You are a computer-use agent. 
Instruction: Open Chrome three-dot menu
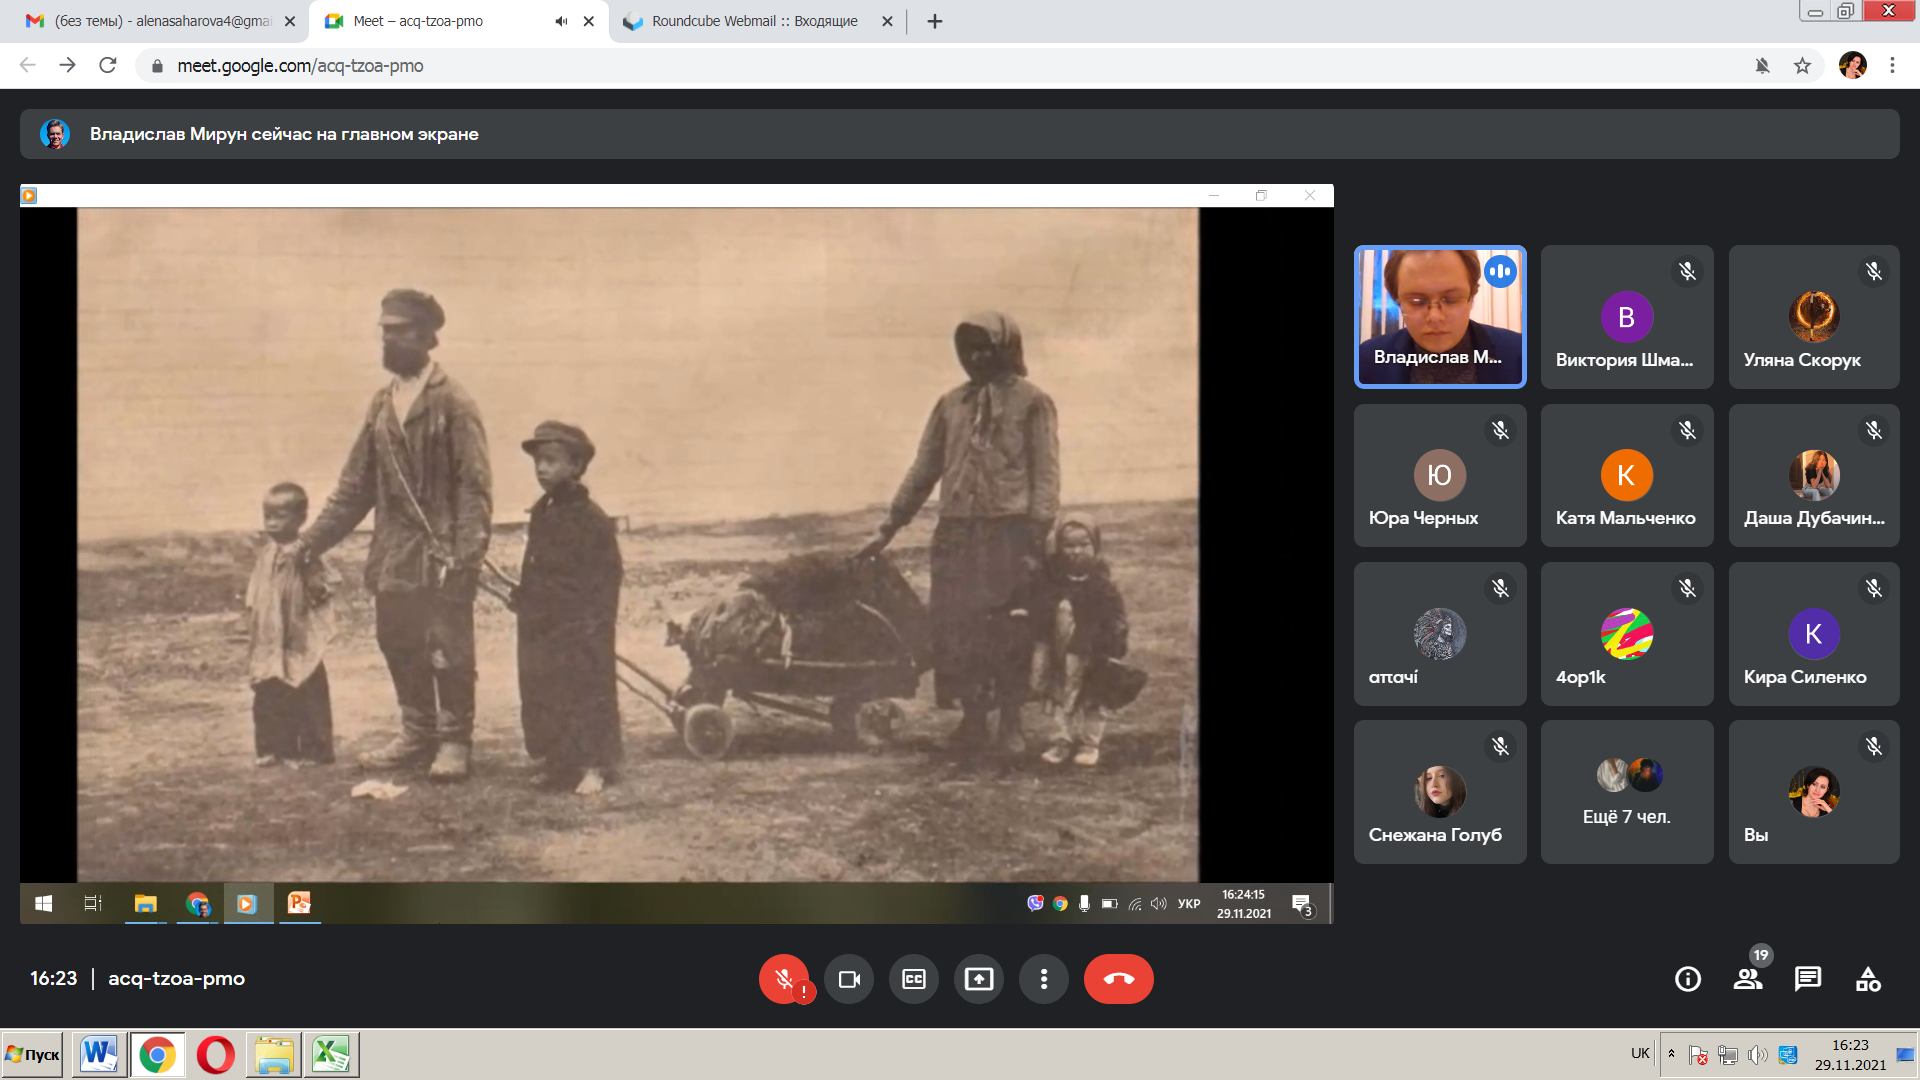coord(1892,66)
